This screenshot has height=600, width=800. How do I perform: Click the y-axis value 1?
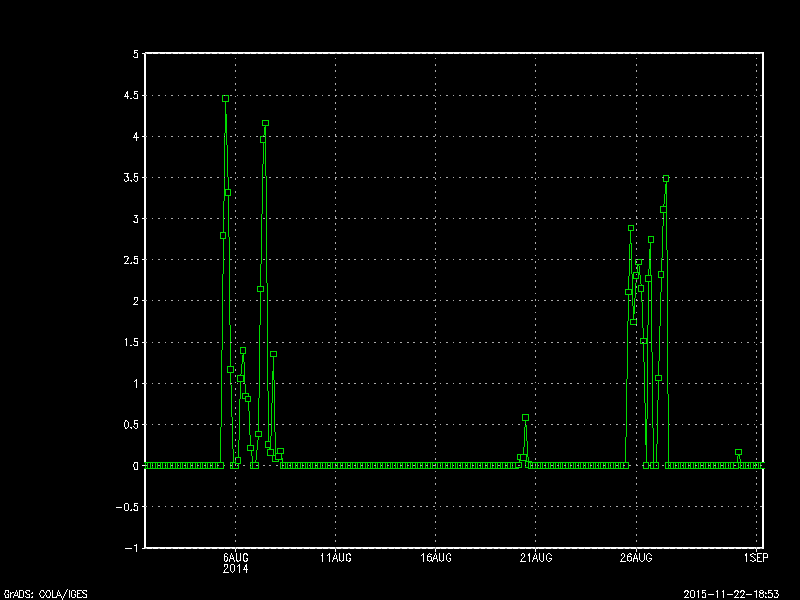(x=135, y=383)
